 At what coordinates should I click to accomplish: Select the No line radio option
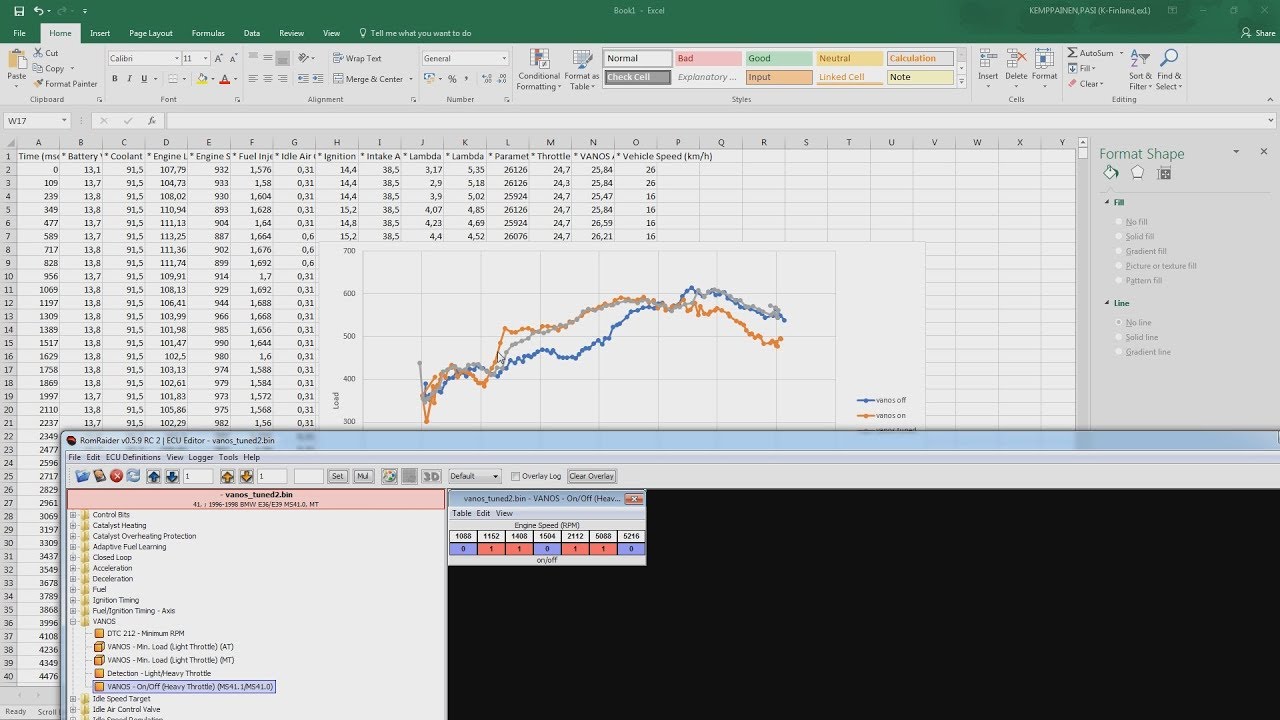1120,322
